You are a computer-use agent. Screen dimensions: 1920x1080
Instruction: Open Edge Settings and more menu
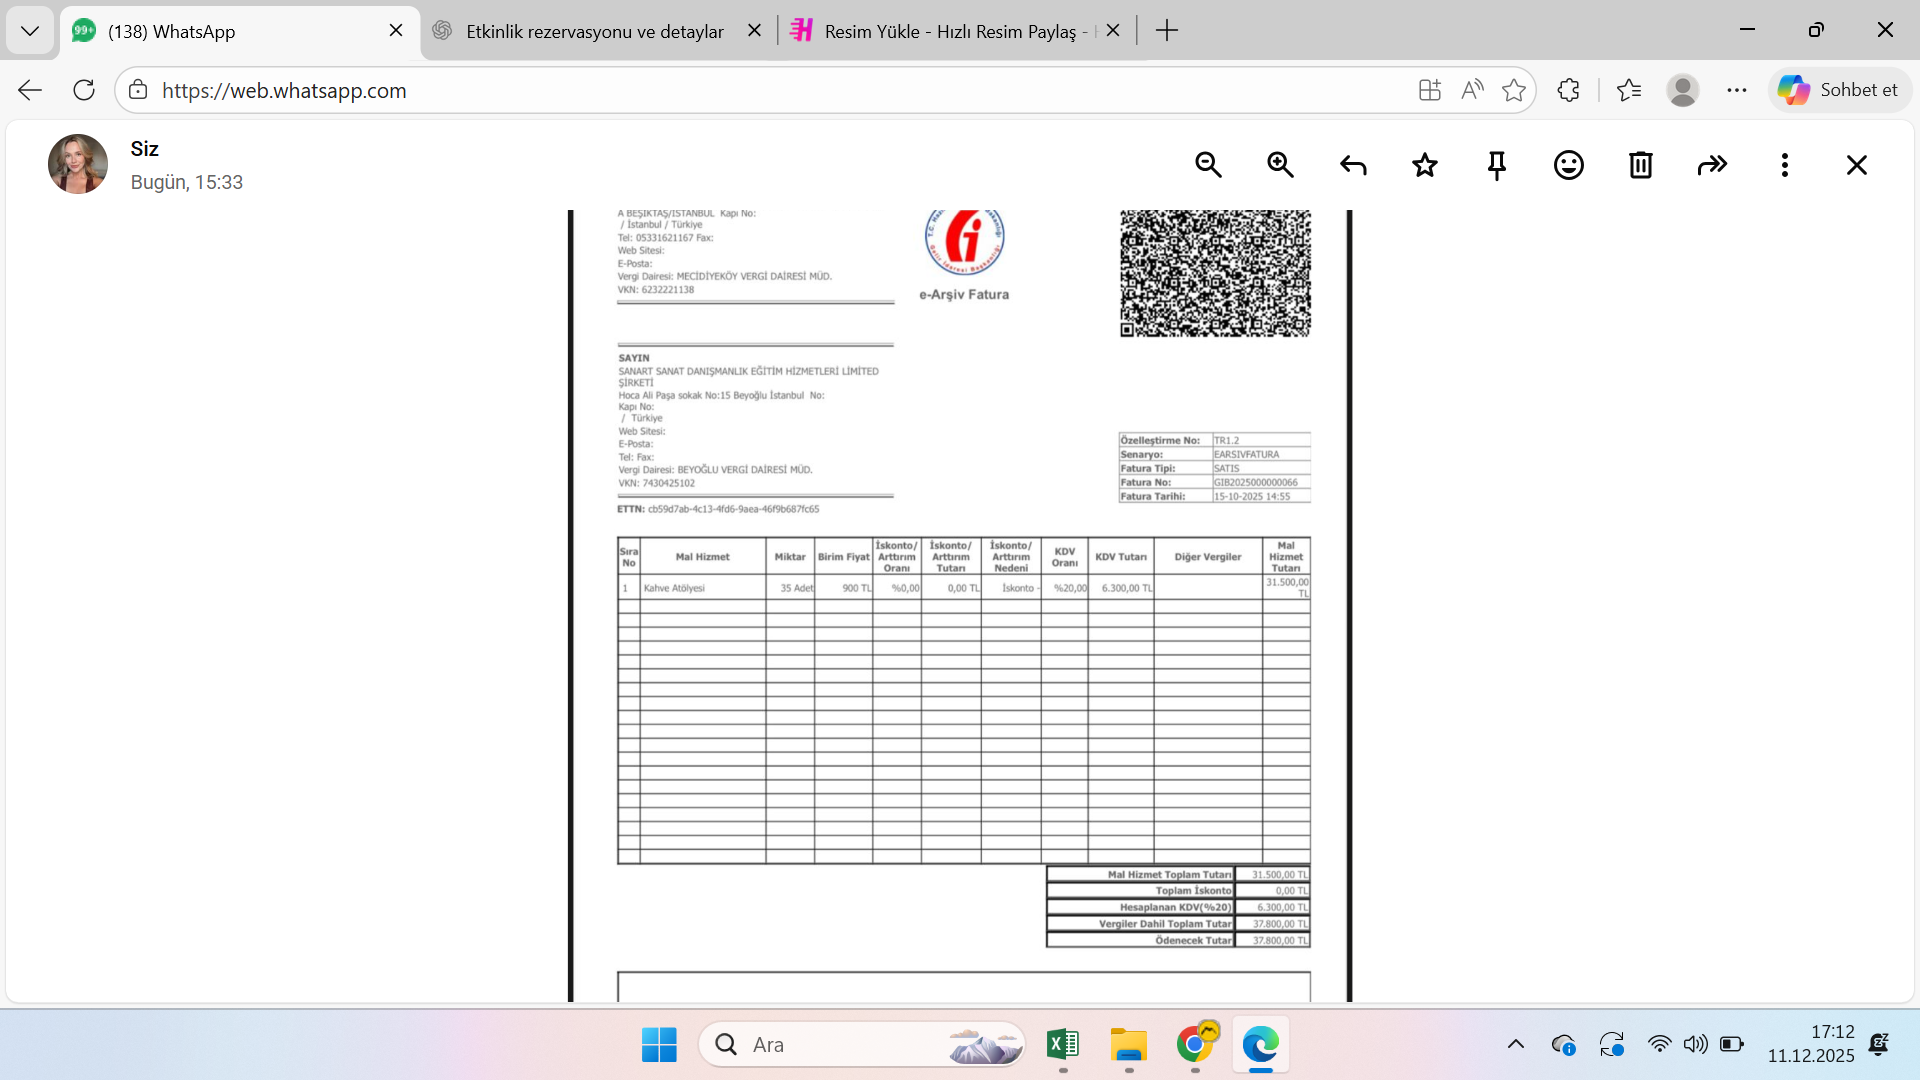[x=1737, y=90]
